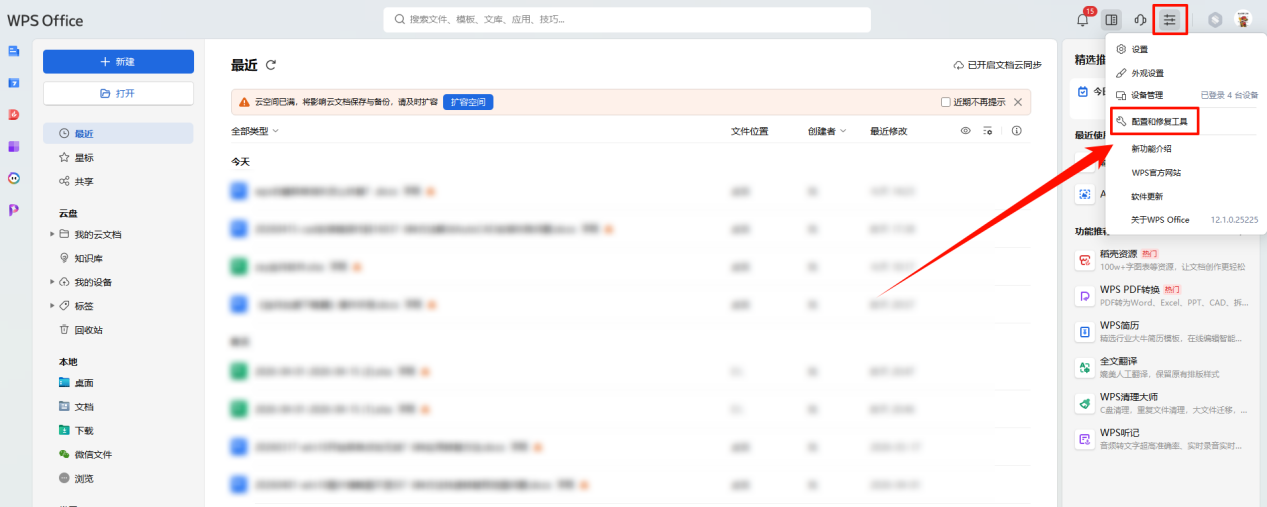Select 外观设置 in the settings menu
This screenshot has width=1267, height=507.
pyautogui.click(x=1185, y=73)
